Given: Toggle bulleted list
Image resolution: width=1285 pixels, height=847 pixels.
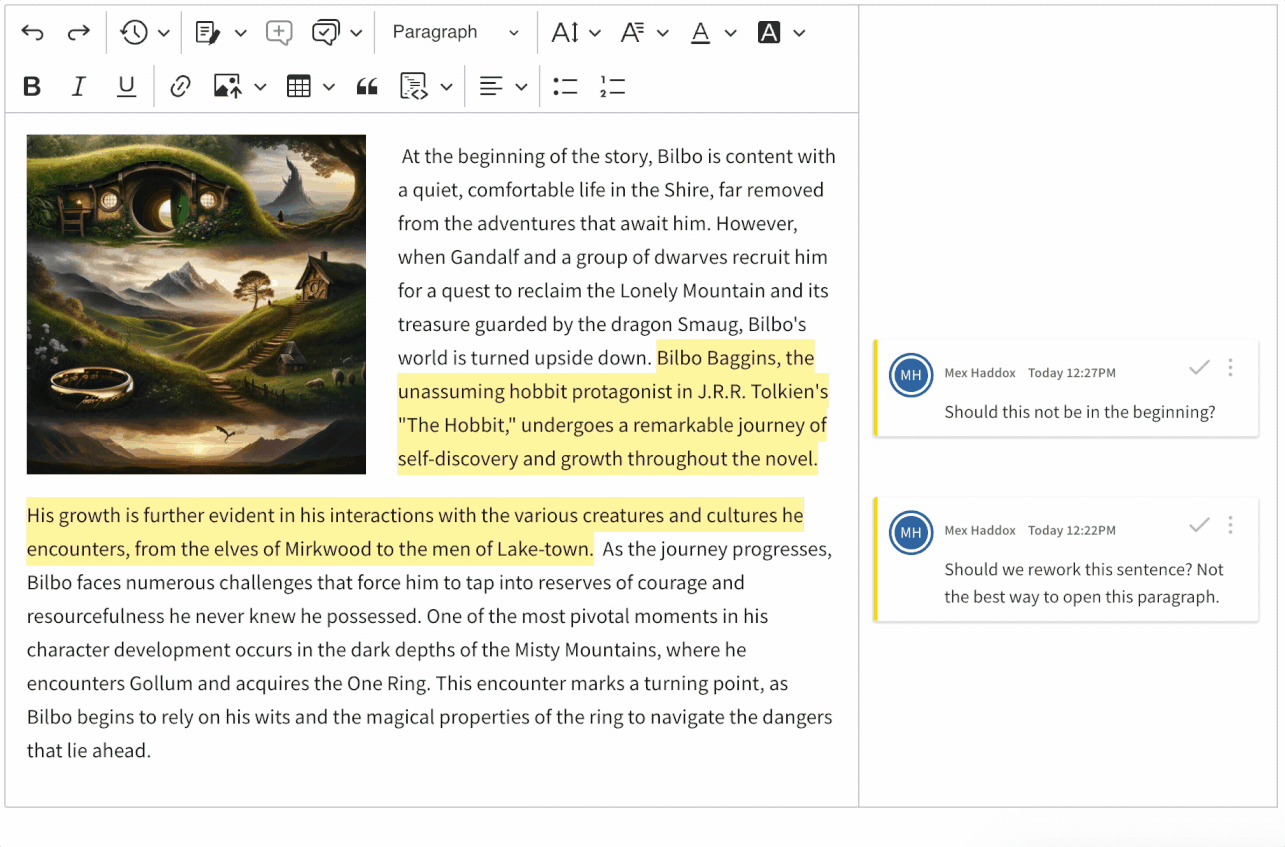Looking at the screenshot, I should click(x=565, y=87).
